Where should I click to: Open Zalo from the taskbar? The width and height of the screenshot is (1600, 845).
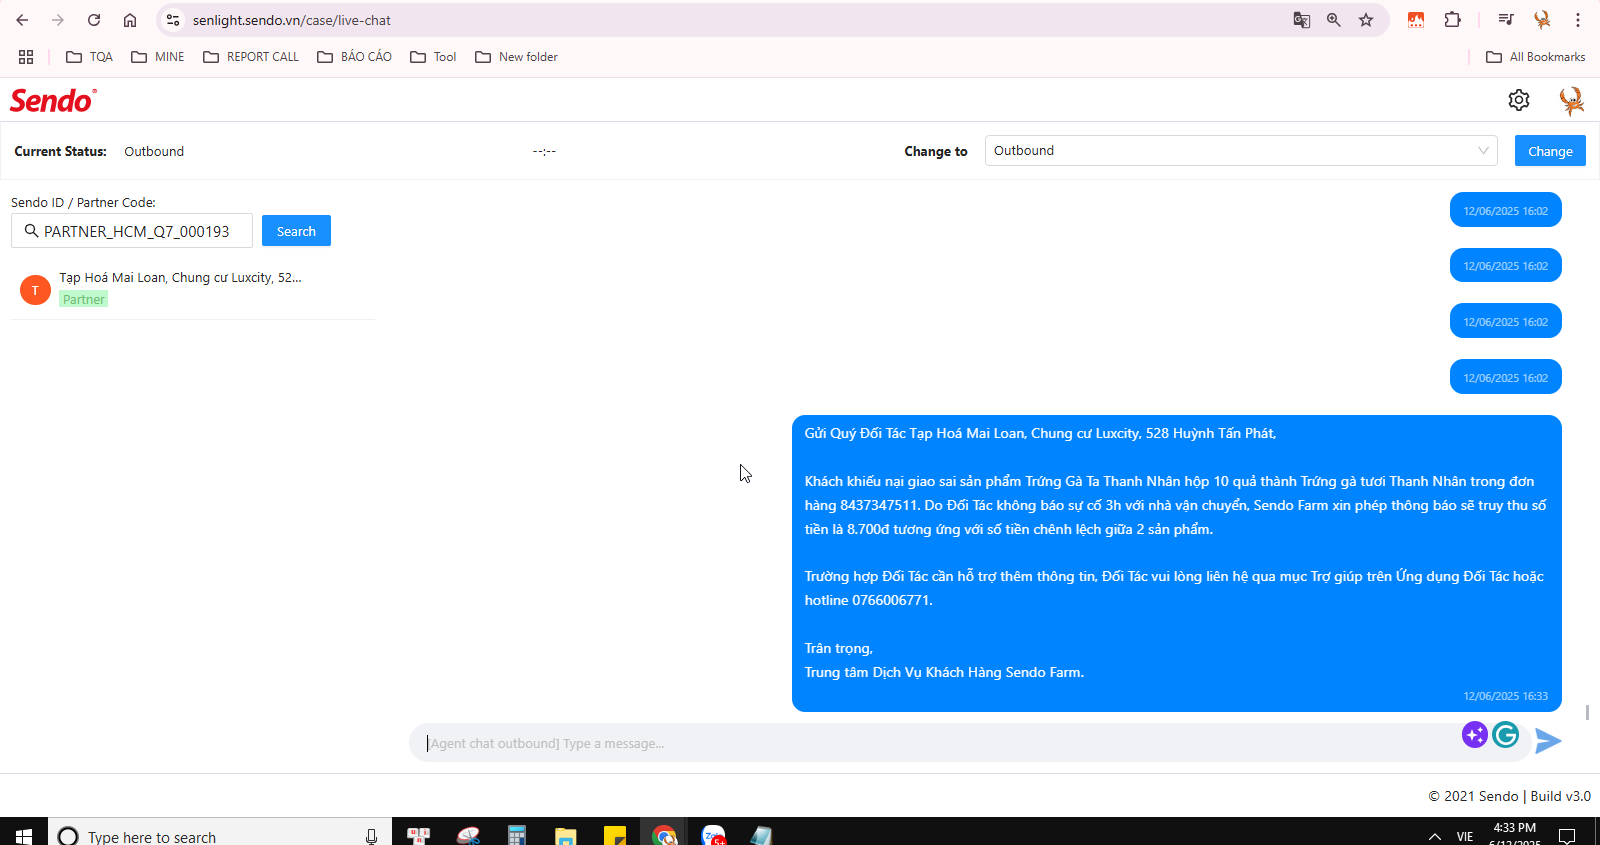pyautogui.click(x=713, y=835)
